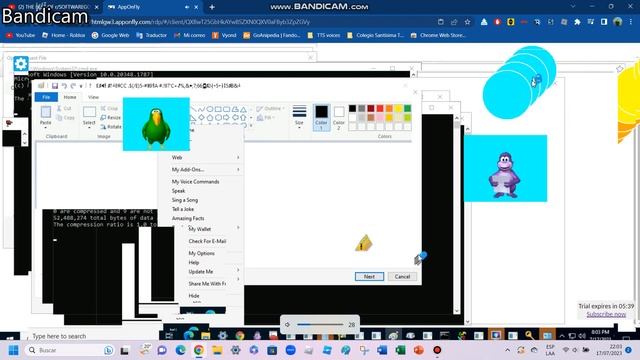This screenshot has height=360, width=640.
Task: Choose Amazing Facts from the menu
Action: 188,218
